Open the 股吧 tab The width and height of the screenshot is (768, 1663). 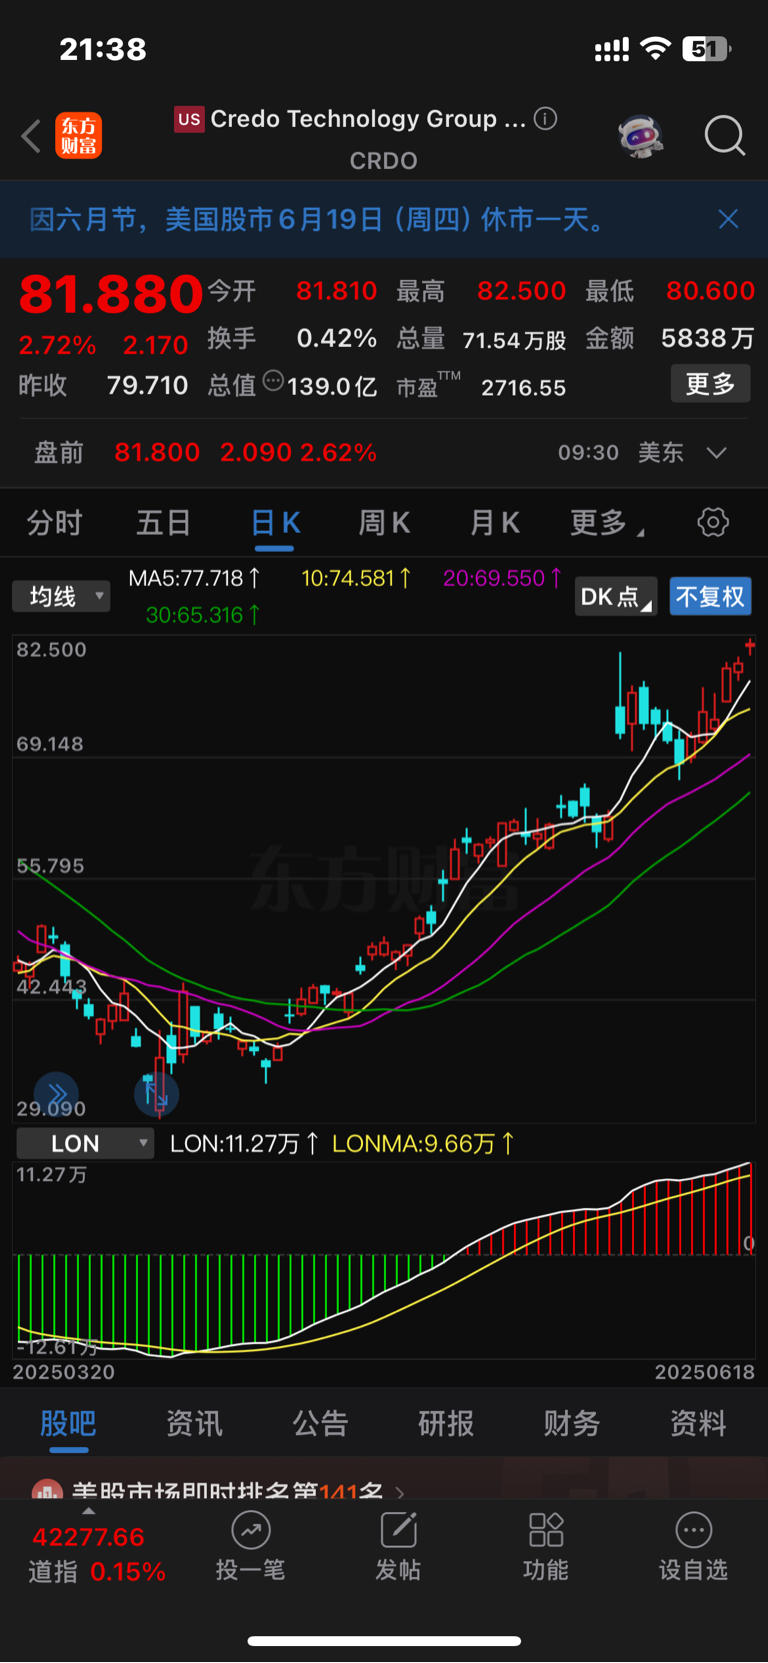pyautogui.click(x=68, y=1423)
